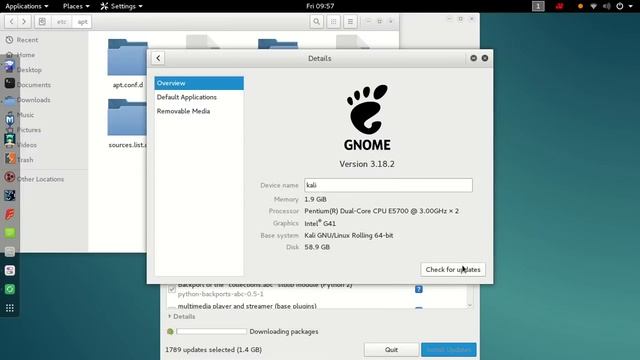
Task: Click 1789 updates selected status text
Action: click(x=213, y=349)
